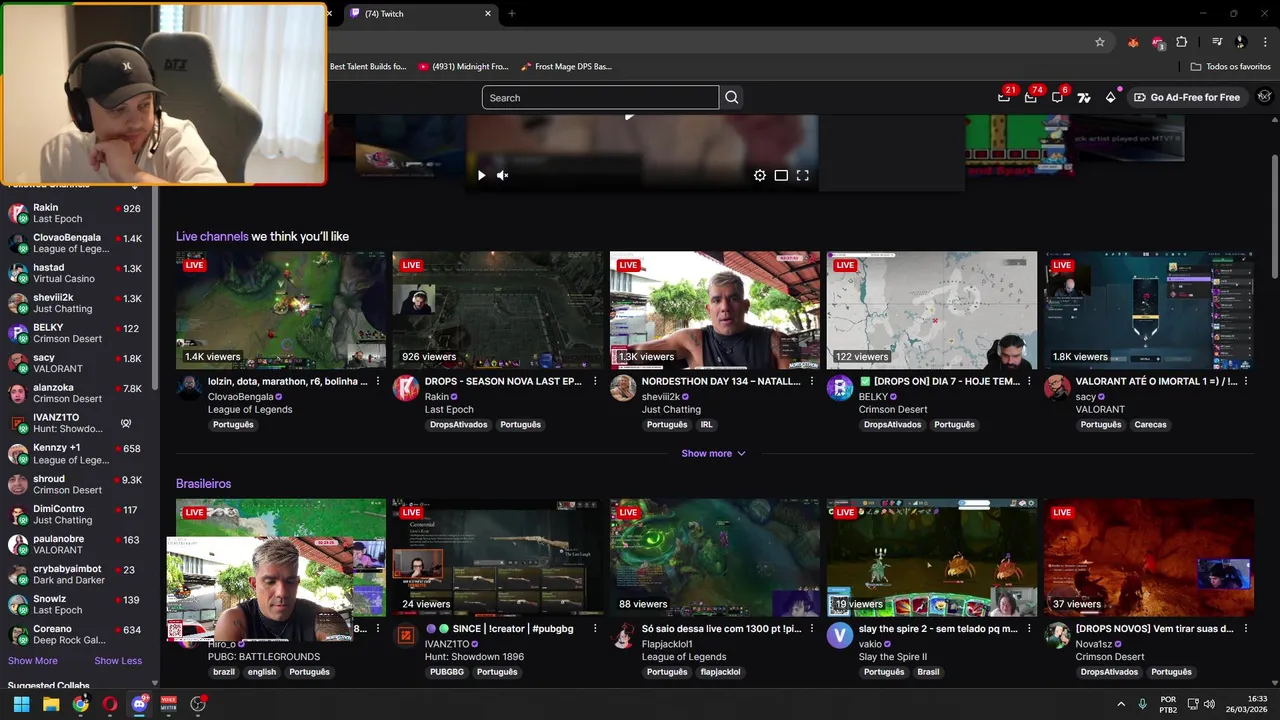
Task: Open Whispers chat icon with 6 badge
Action: 1057,97
